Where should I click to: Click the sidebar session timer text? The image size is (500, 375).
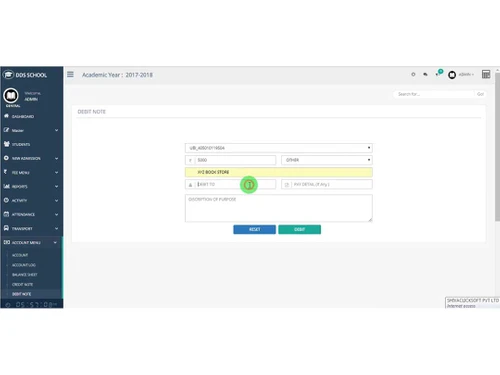click(x=36, y=305)
